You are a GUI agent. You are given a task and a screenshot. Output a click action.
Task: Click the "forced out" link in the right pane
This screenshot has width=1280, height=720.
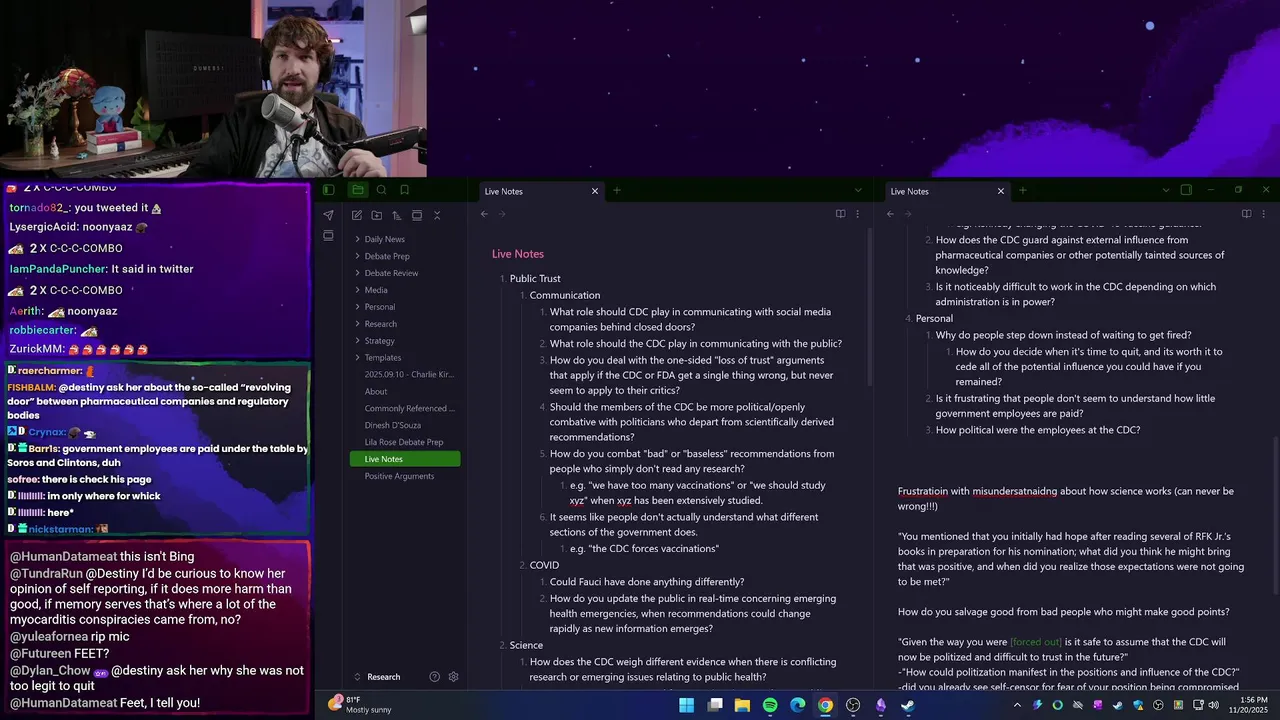[x=1036, y=642]
